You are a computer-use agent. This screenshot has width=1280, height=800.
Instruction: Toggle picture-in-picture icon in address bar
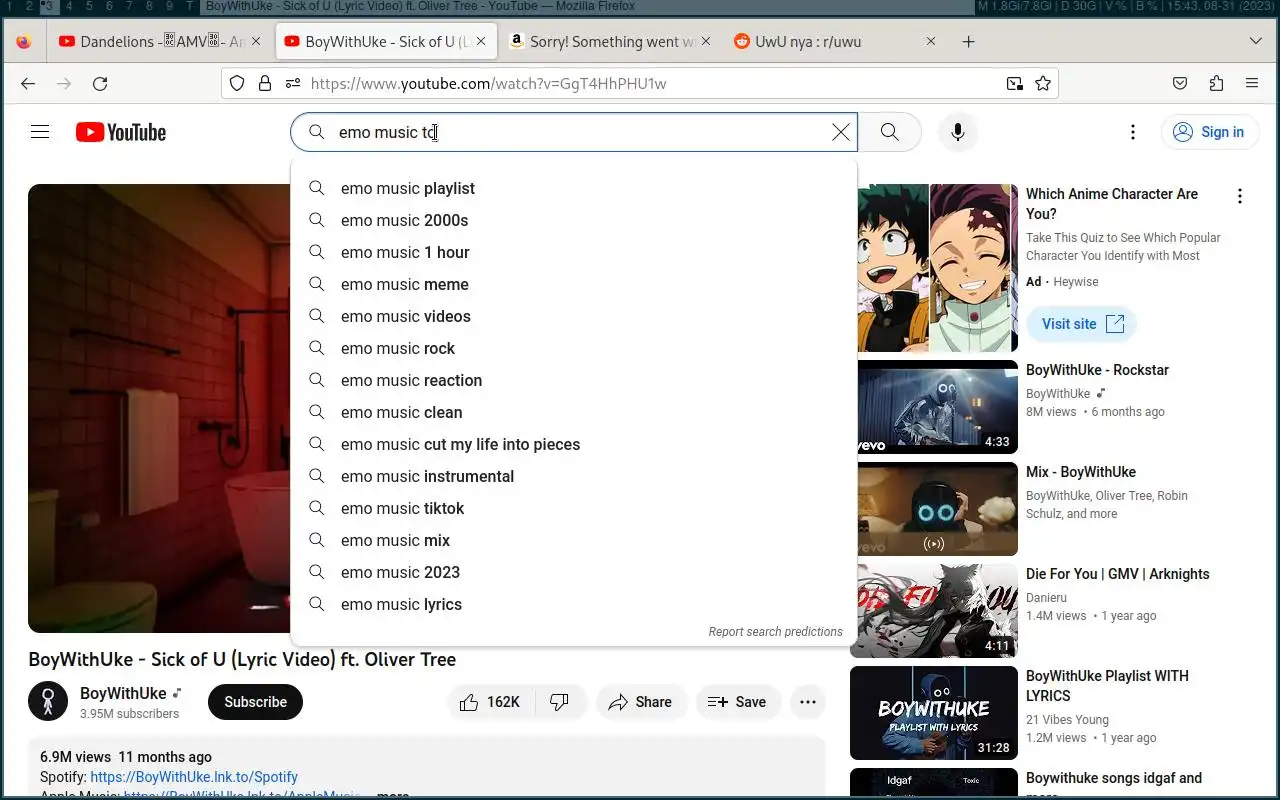coord(1014,84)
